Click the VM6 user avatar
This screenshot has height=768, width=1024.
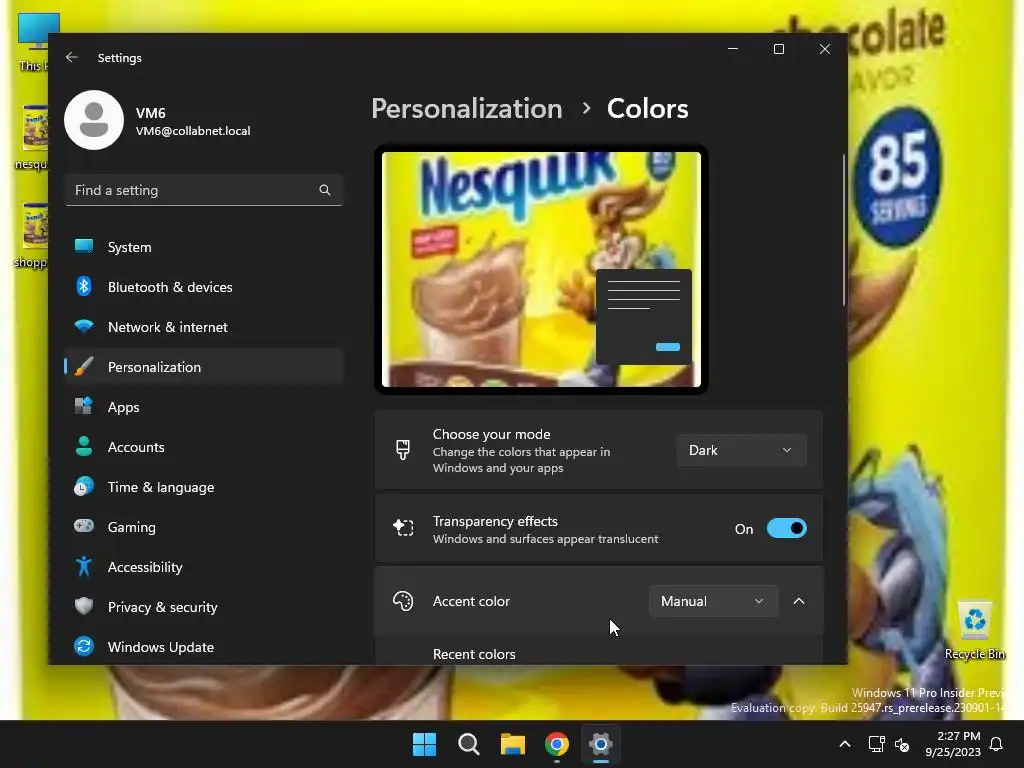point(94,120)
